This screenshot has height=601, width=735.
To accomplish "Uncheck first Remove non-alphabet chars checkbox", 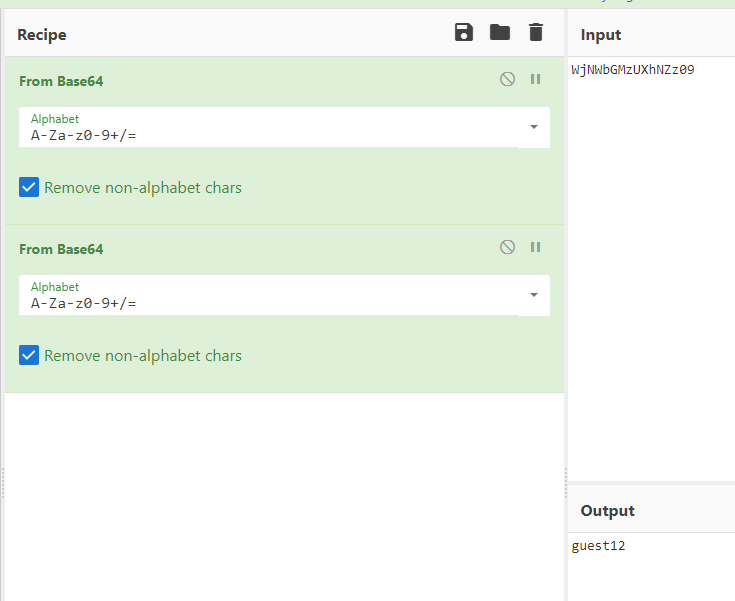I will (x=29, y=187).
